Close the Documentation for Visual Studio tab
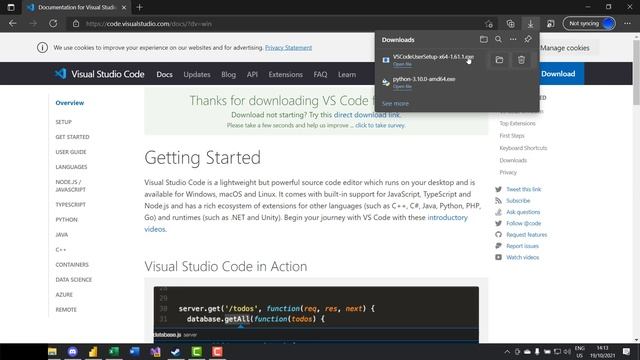The height and width of the screenshot is (360, 640). click(x=124, y=7)
